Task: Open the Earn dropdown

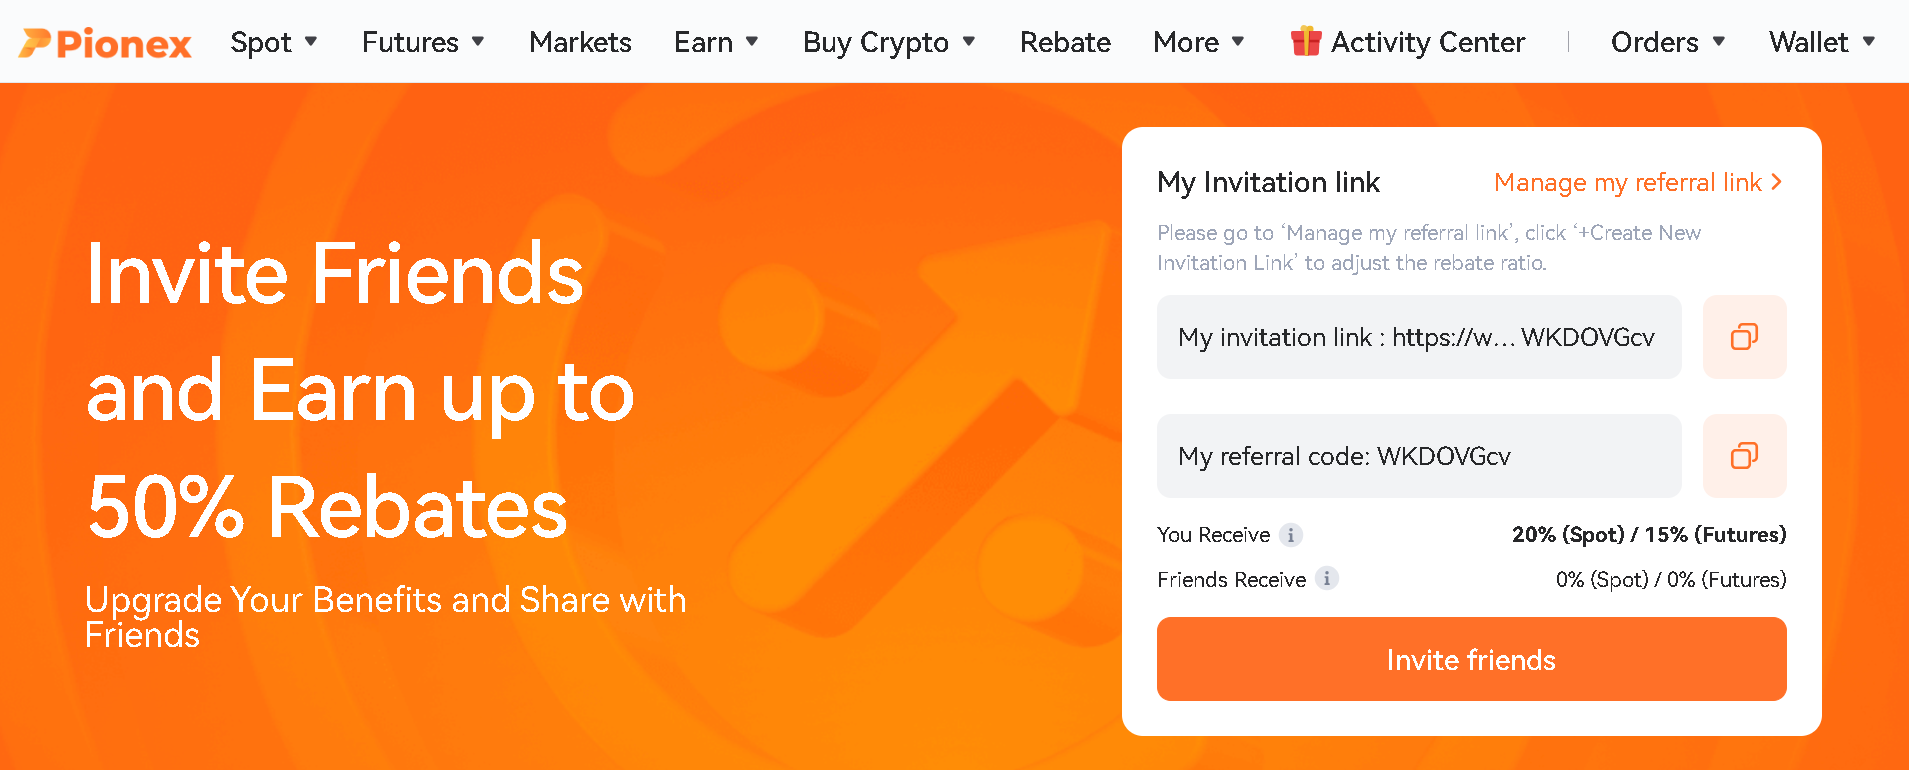Action: click(x=716, y=42)
